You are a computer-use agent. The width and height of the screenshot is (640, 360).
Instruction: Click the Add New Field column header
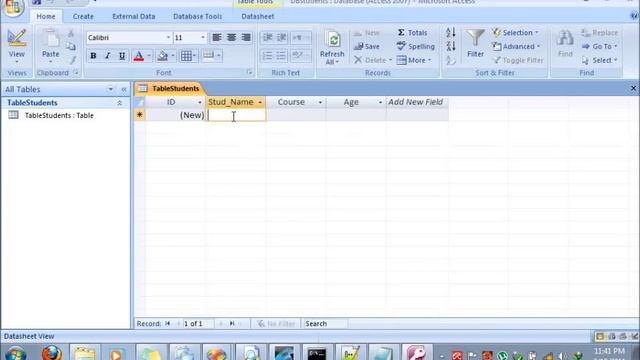tap(417, 102)
